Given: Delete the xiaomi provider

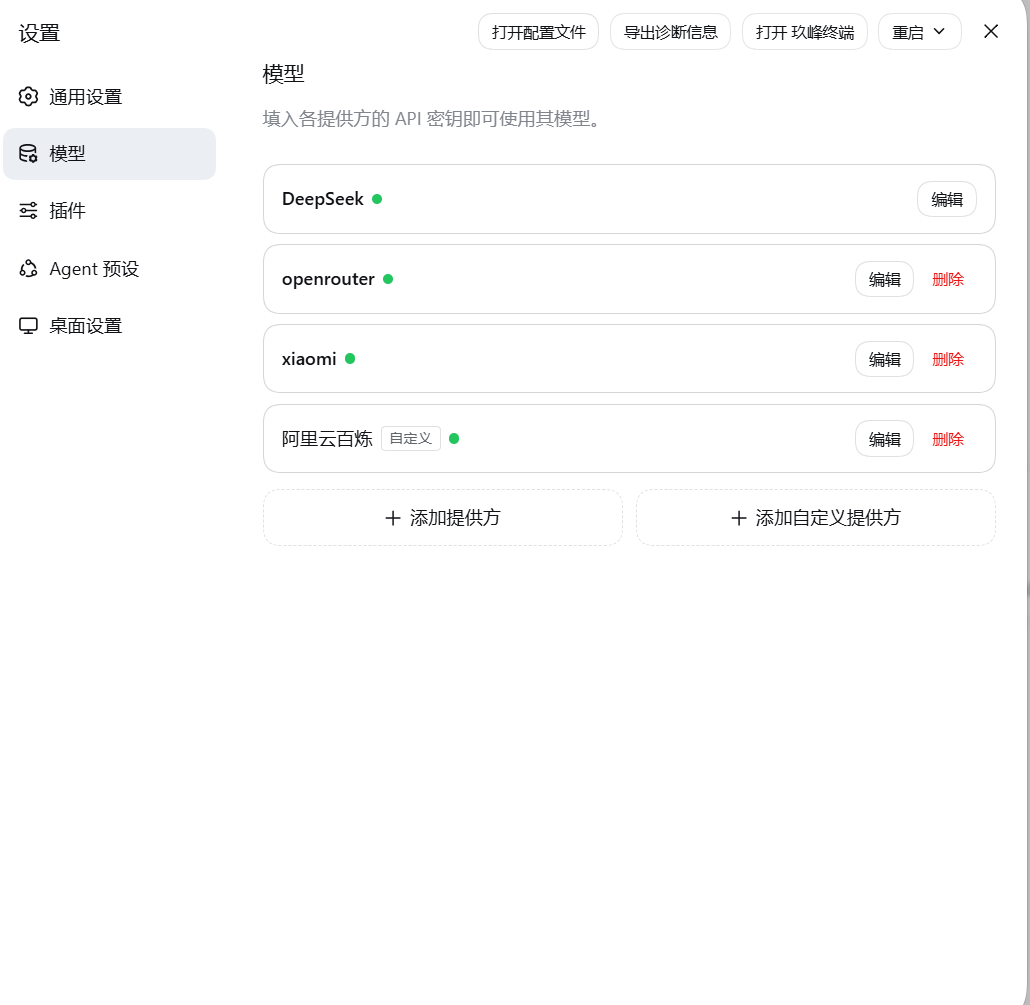Looking at the screenshot, I should [x=948, y=359].
